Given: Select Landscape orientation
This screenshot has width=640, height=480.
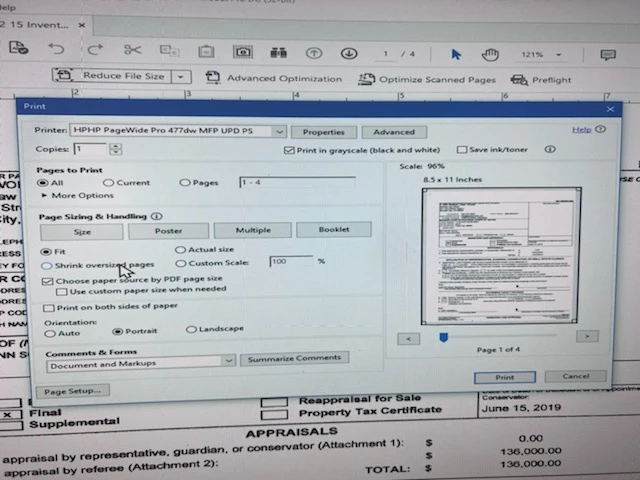Looking at the screenshot, I should (191, 329).
